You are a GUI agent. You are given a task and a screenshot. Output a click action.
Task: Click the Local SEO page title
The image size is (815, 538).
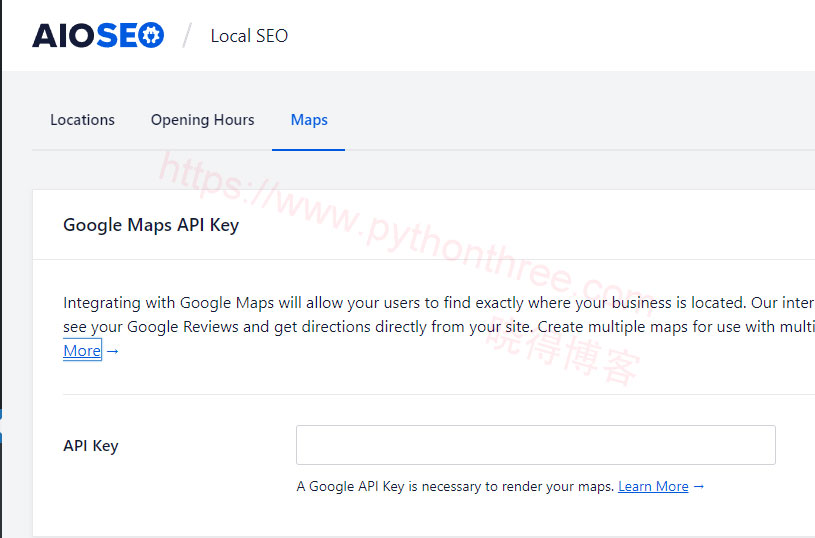[x=249, y=36]
